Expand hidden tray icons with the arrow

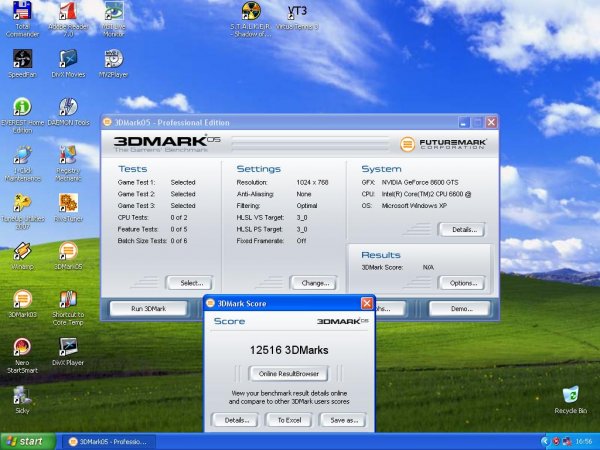click(545, 442)
